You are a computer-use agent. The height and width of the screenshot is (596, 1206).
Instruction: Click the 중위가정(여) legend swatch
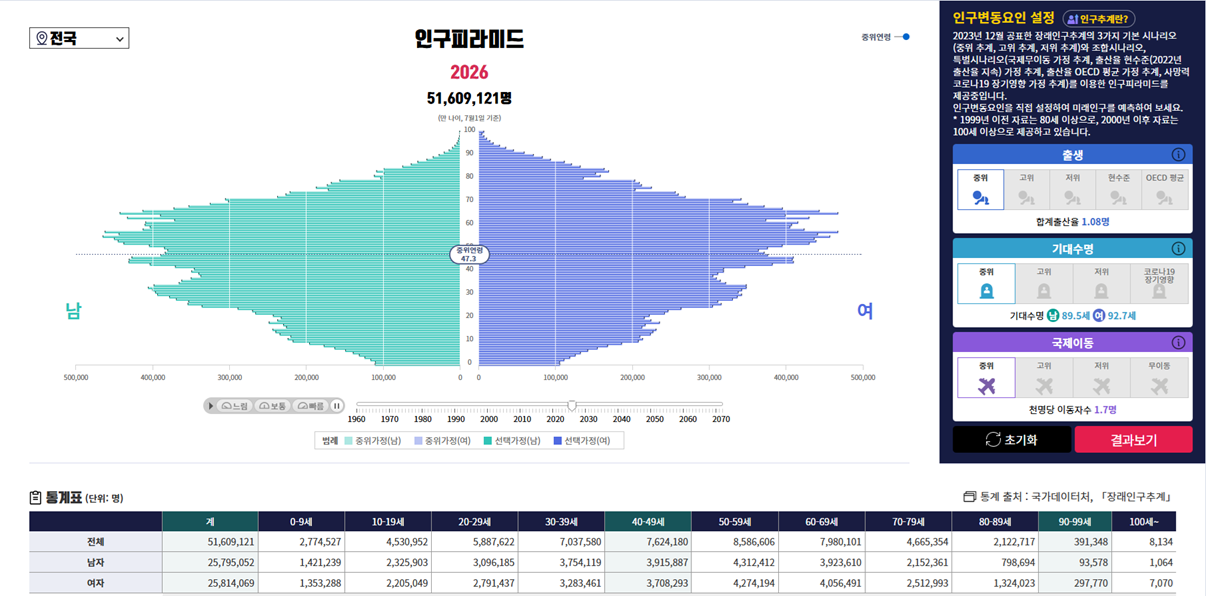point(419,440)
